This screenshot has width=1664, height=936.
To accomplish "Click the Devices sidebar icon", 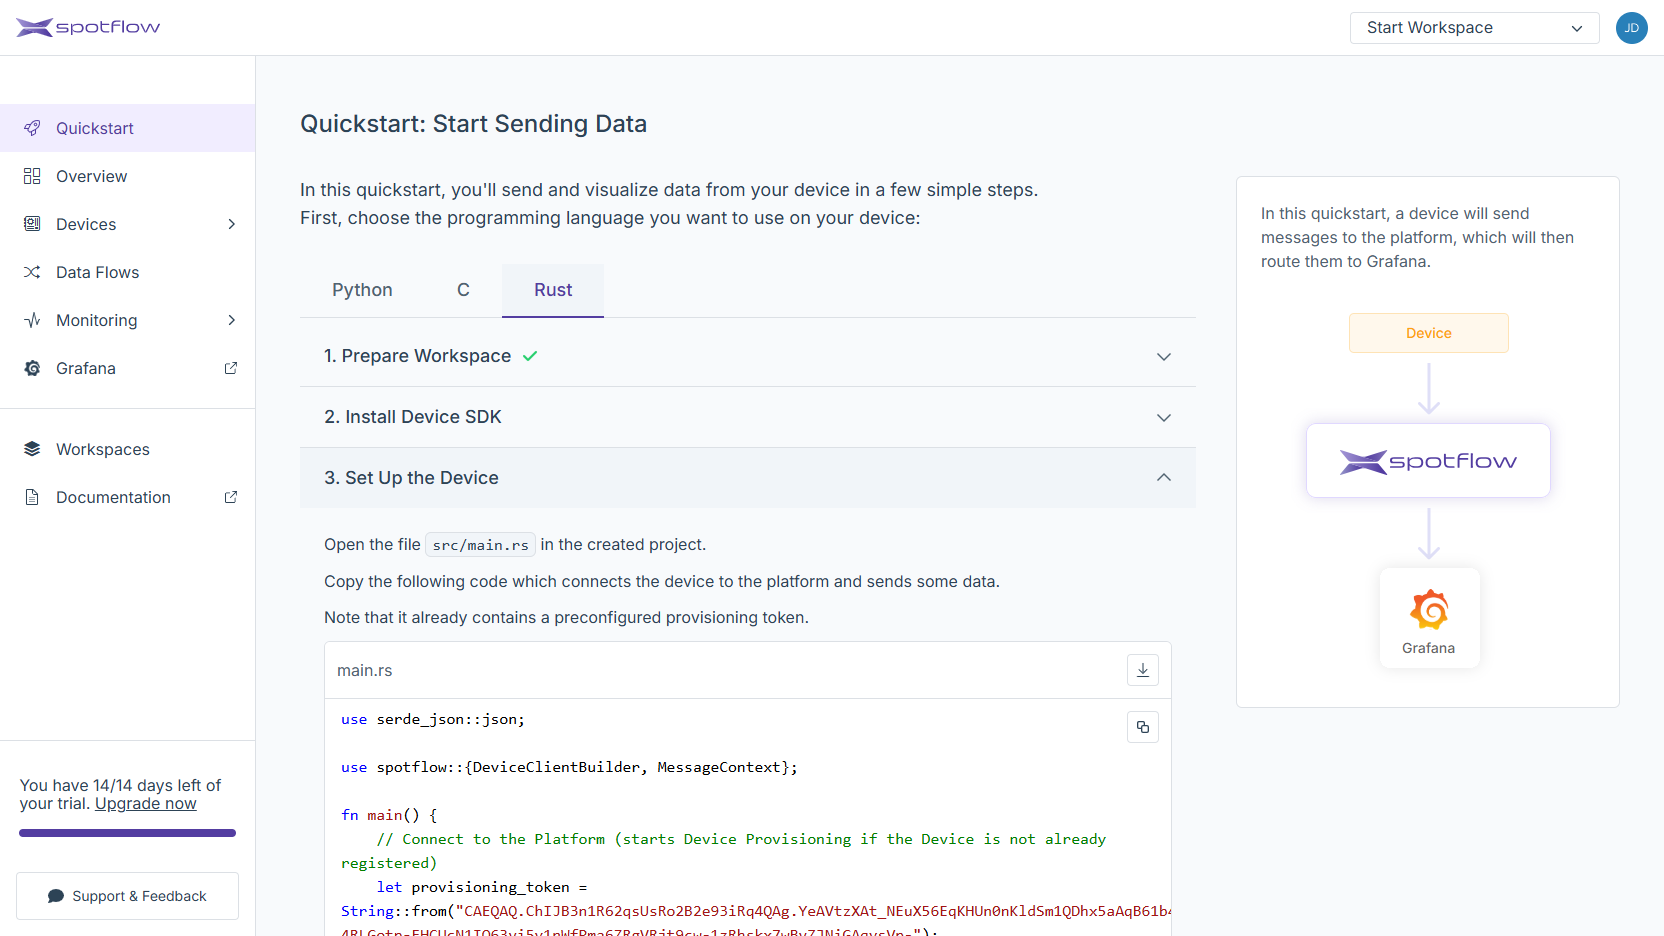I will click(x=32, y=224).
